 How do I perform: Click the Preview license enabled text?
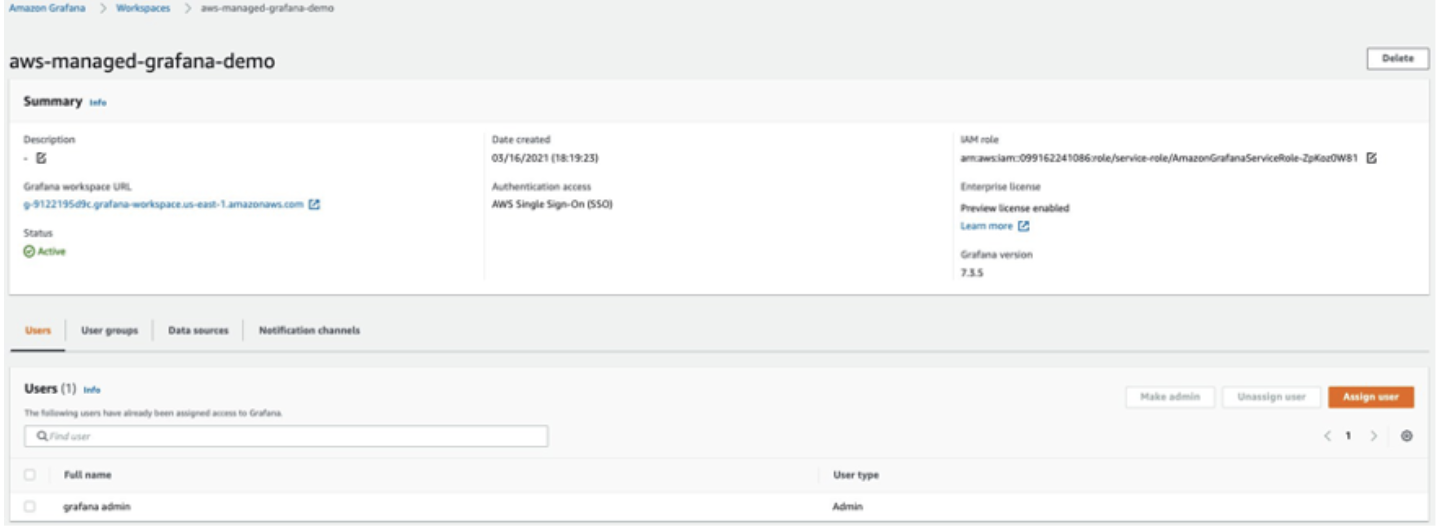click(1014, 208)
